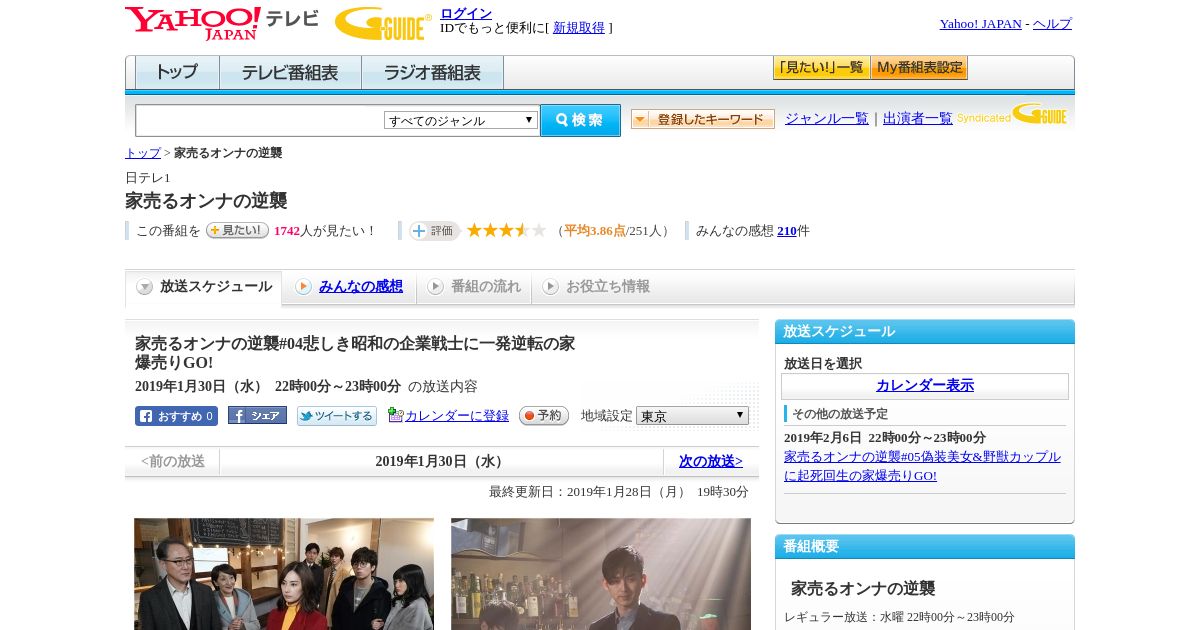Click the star rating display
The height and width of the screenshot is (630, 1200).
(x=507, y=231)
